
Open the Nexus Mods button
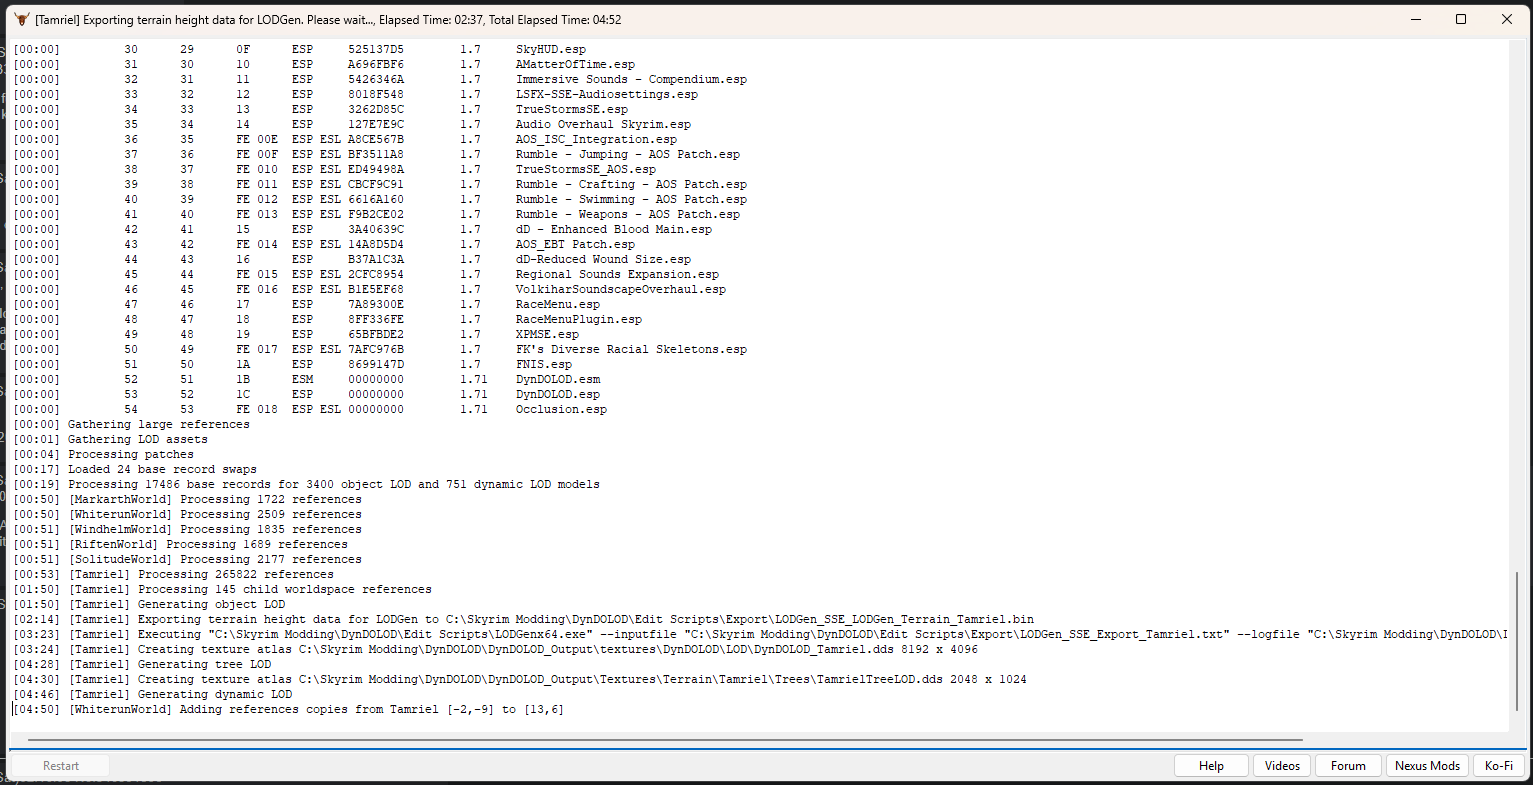click(x=1427, y=766)
